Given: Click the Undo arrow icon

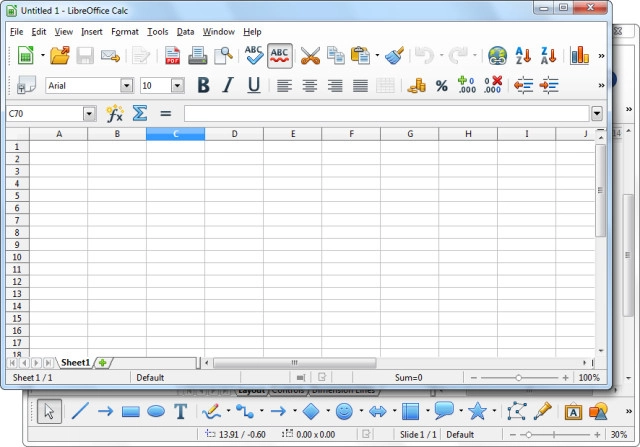Looking at the screenshot, I should click(x=424, y=55).
